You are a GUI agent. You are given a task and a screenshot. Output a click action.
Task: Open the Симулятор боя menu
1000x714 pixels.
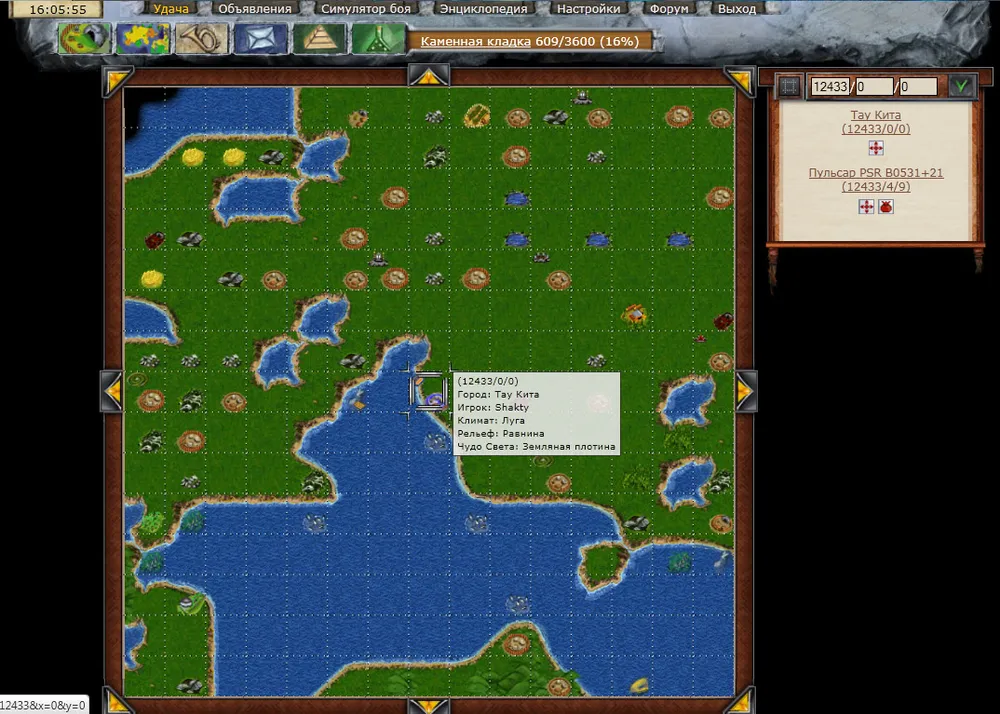click(x=366, y=9)
